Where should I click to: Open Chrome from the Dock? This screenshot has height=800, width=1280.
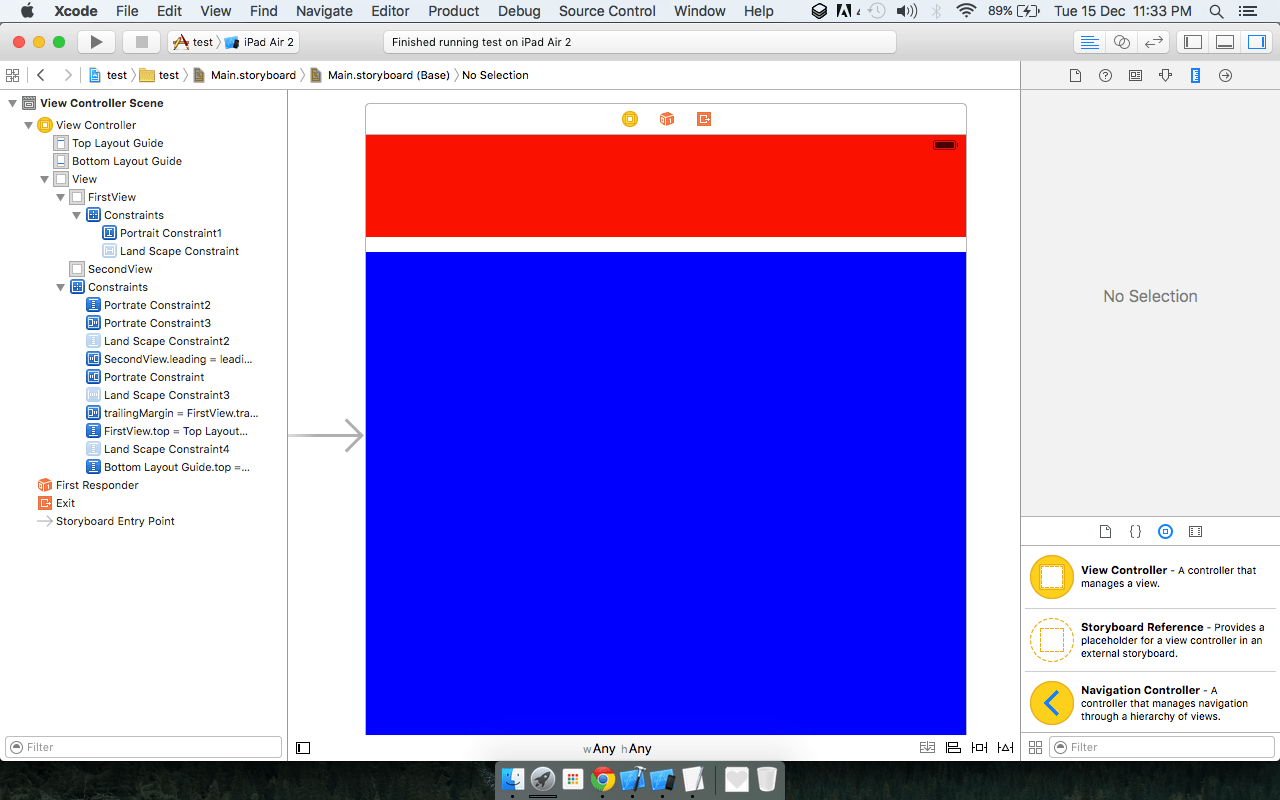pos(602,779)
